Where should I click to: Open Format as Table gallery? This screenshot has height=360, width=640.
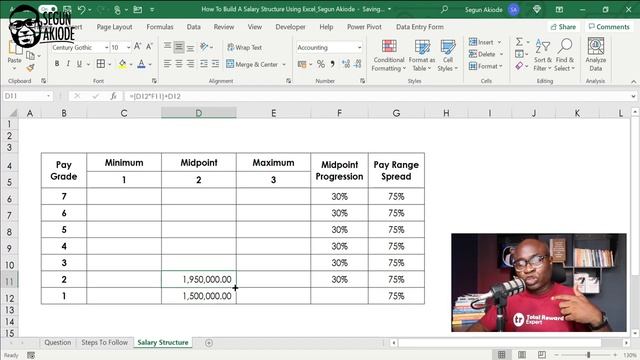click(422, 56)
